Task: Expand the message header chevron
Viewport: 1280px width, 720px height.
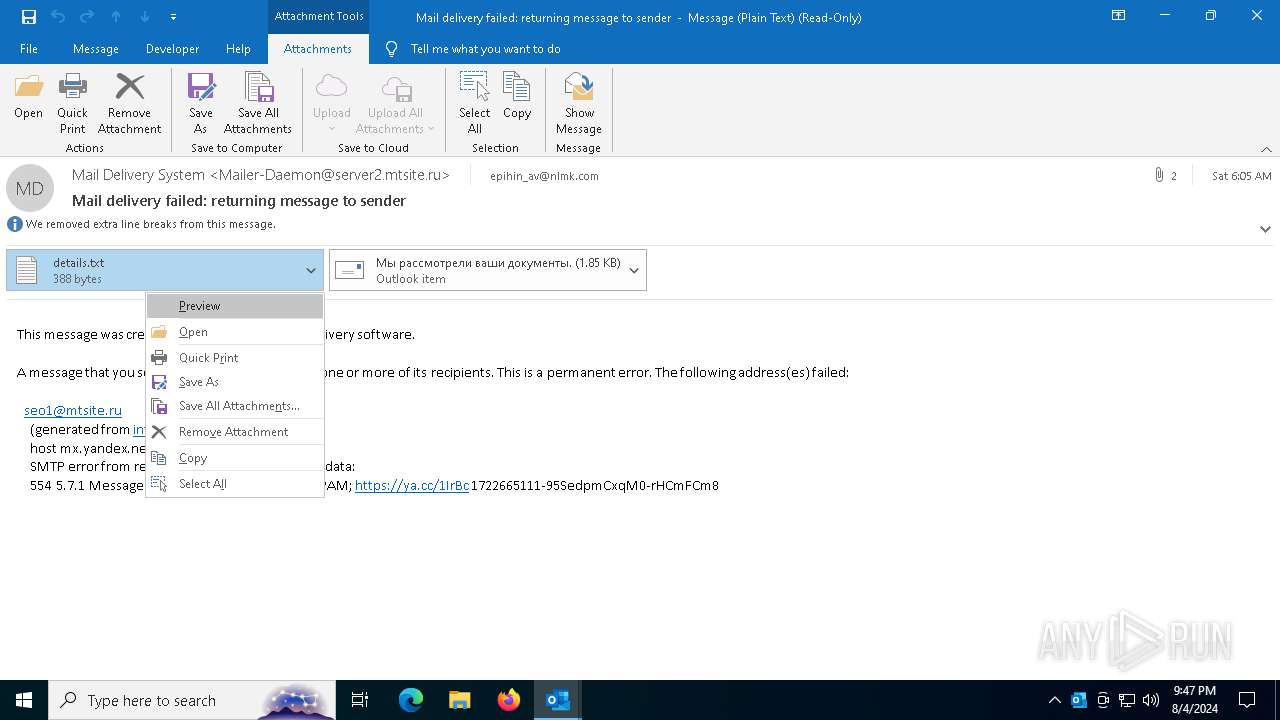Action: [1265, 229]
